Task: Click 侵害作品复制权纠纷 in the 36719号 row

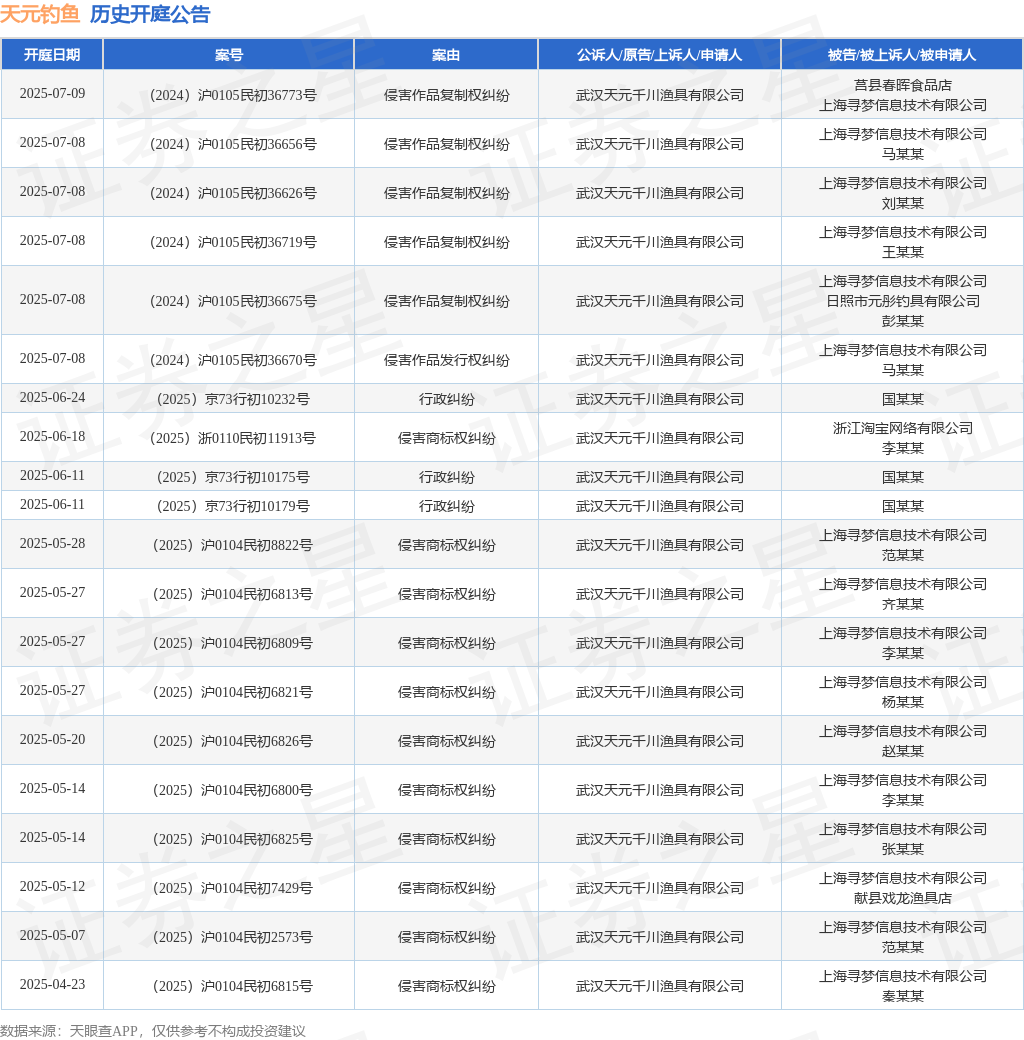Action: point(446,242)
